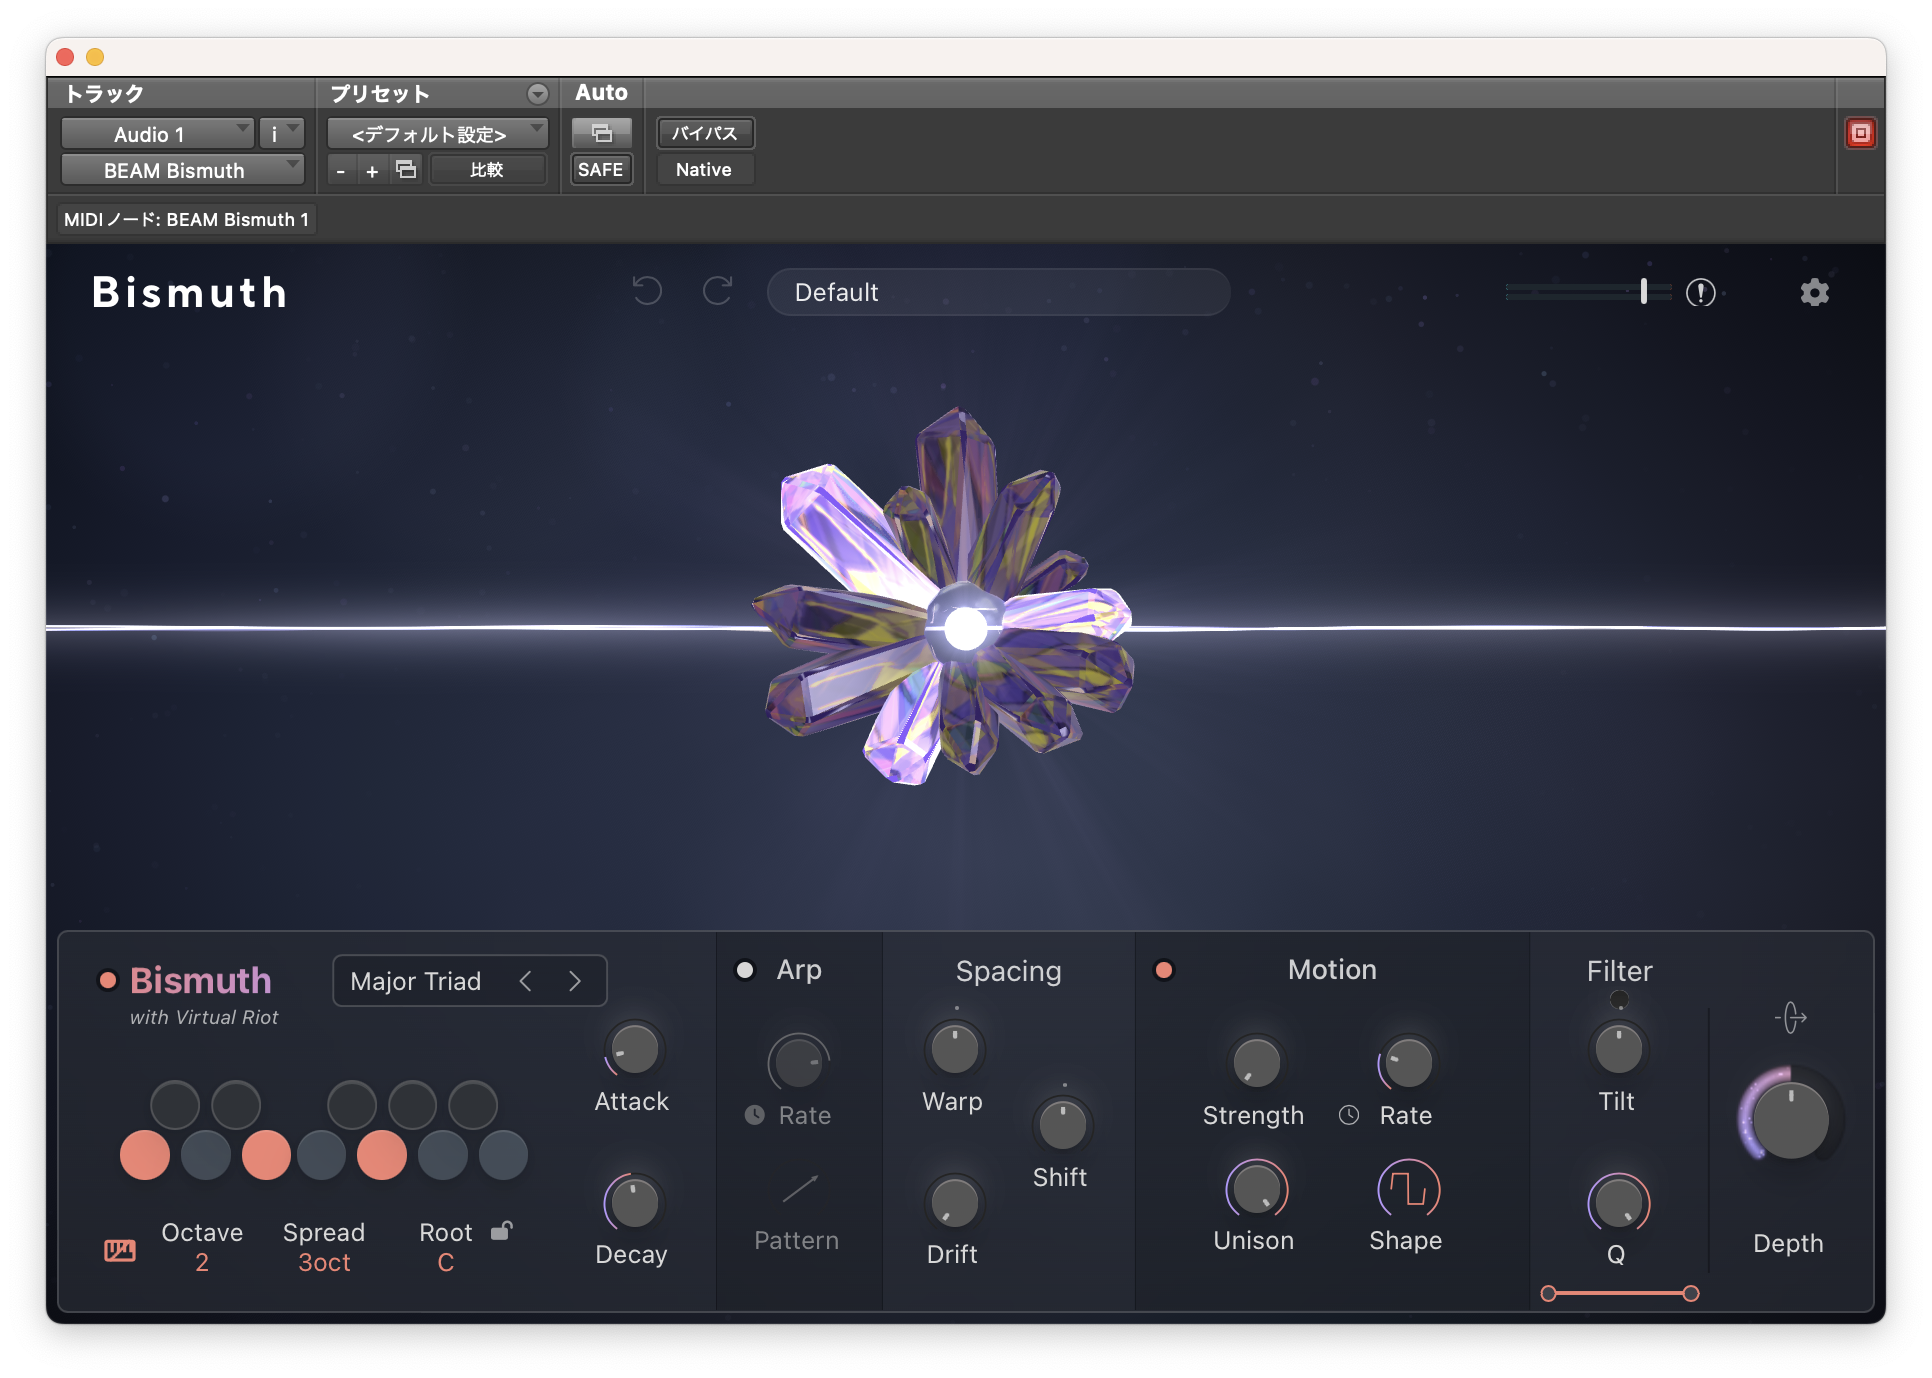Click the Decay knob

[x=634, y=1202]
